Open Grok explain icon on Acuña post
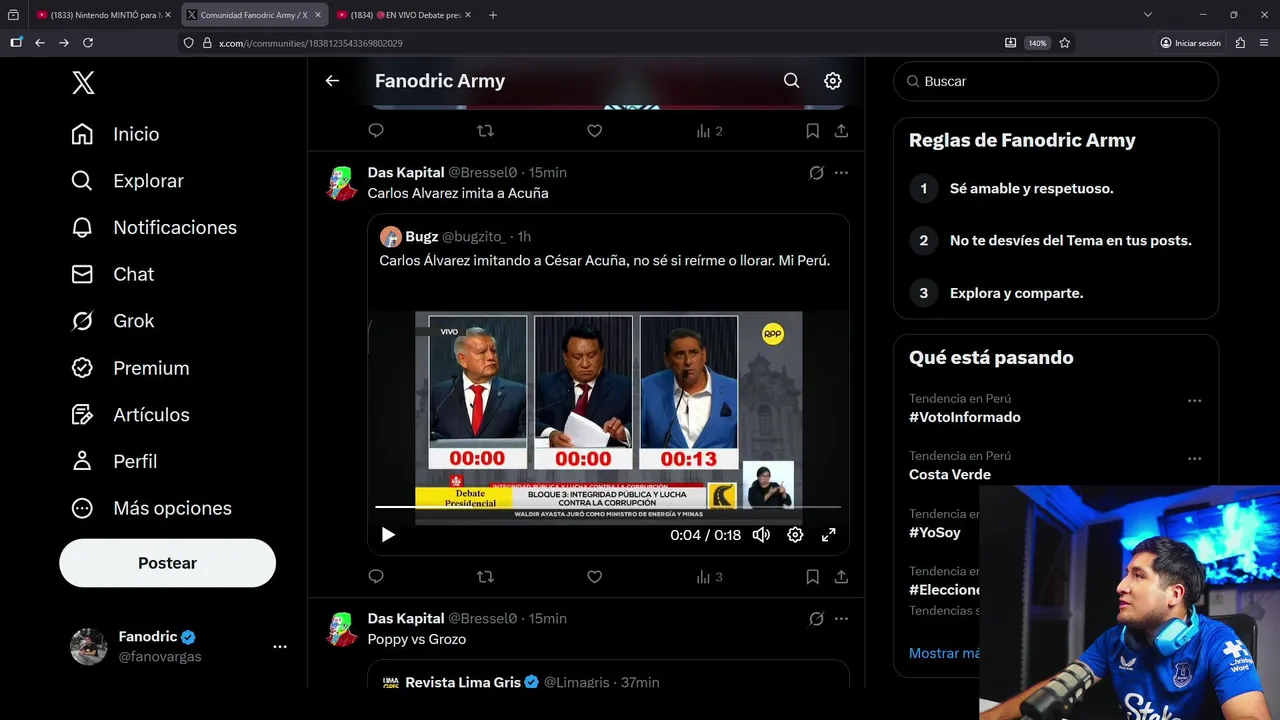 pos(816,173)
